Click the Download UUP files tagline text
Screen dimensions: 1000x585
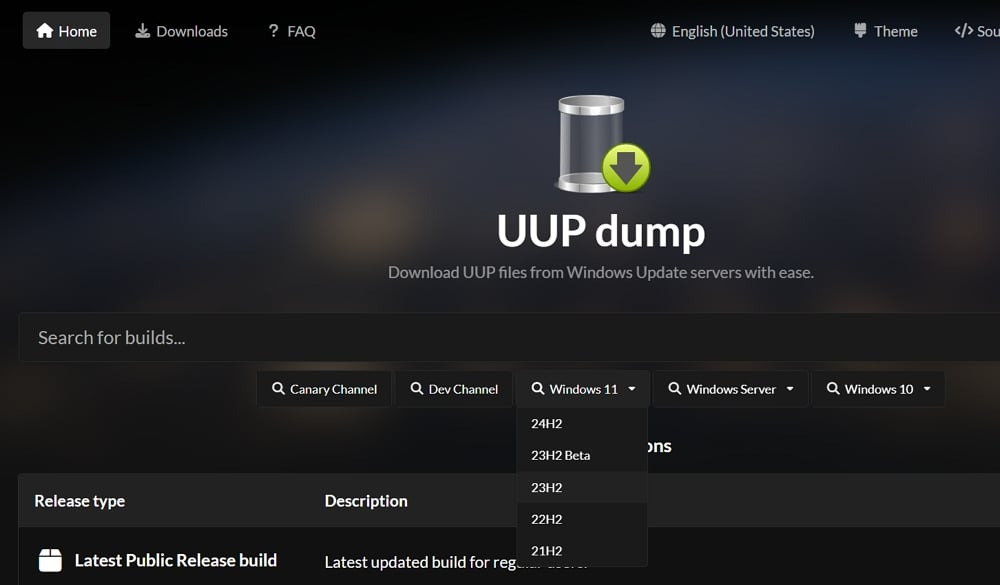(601, 272)
